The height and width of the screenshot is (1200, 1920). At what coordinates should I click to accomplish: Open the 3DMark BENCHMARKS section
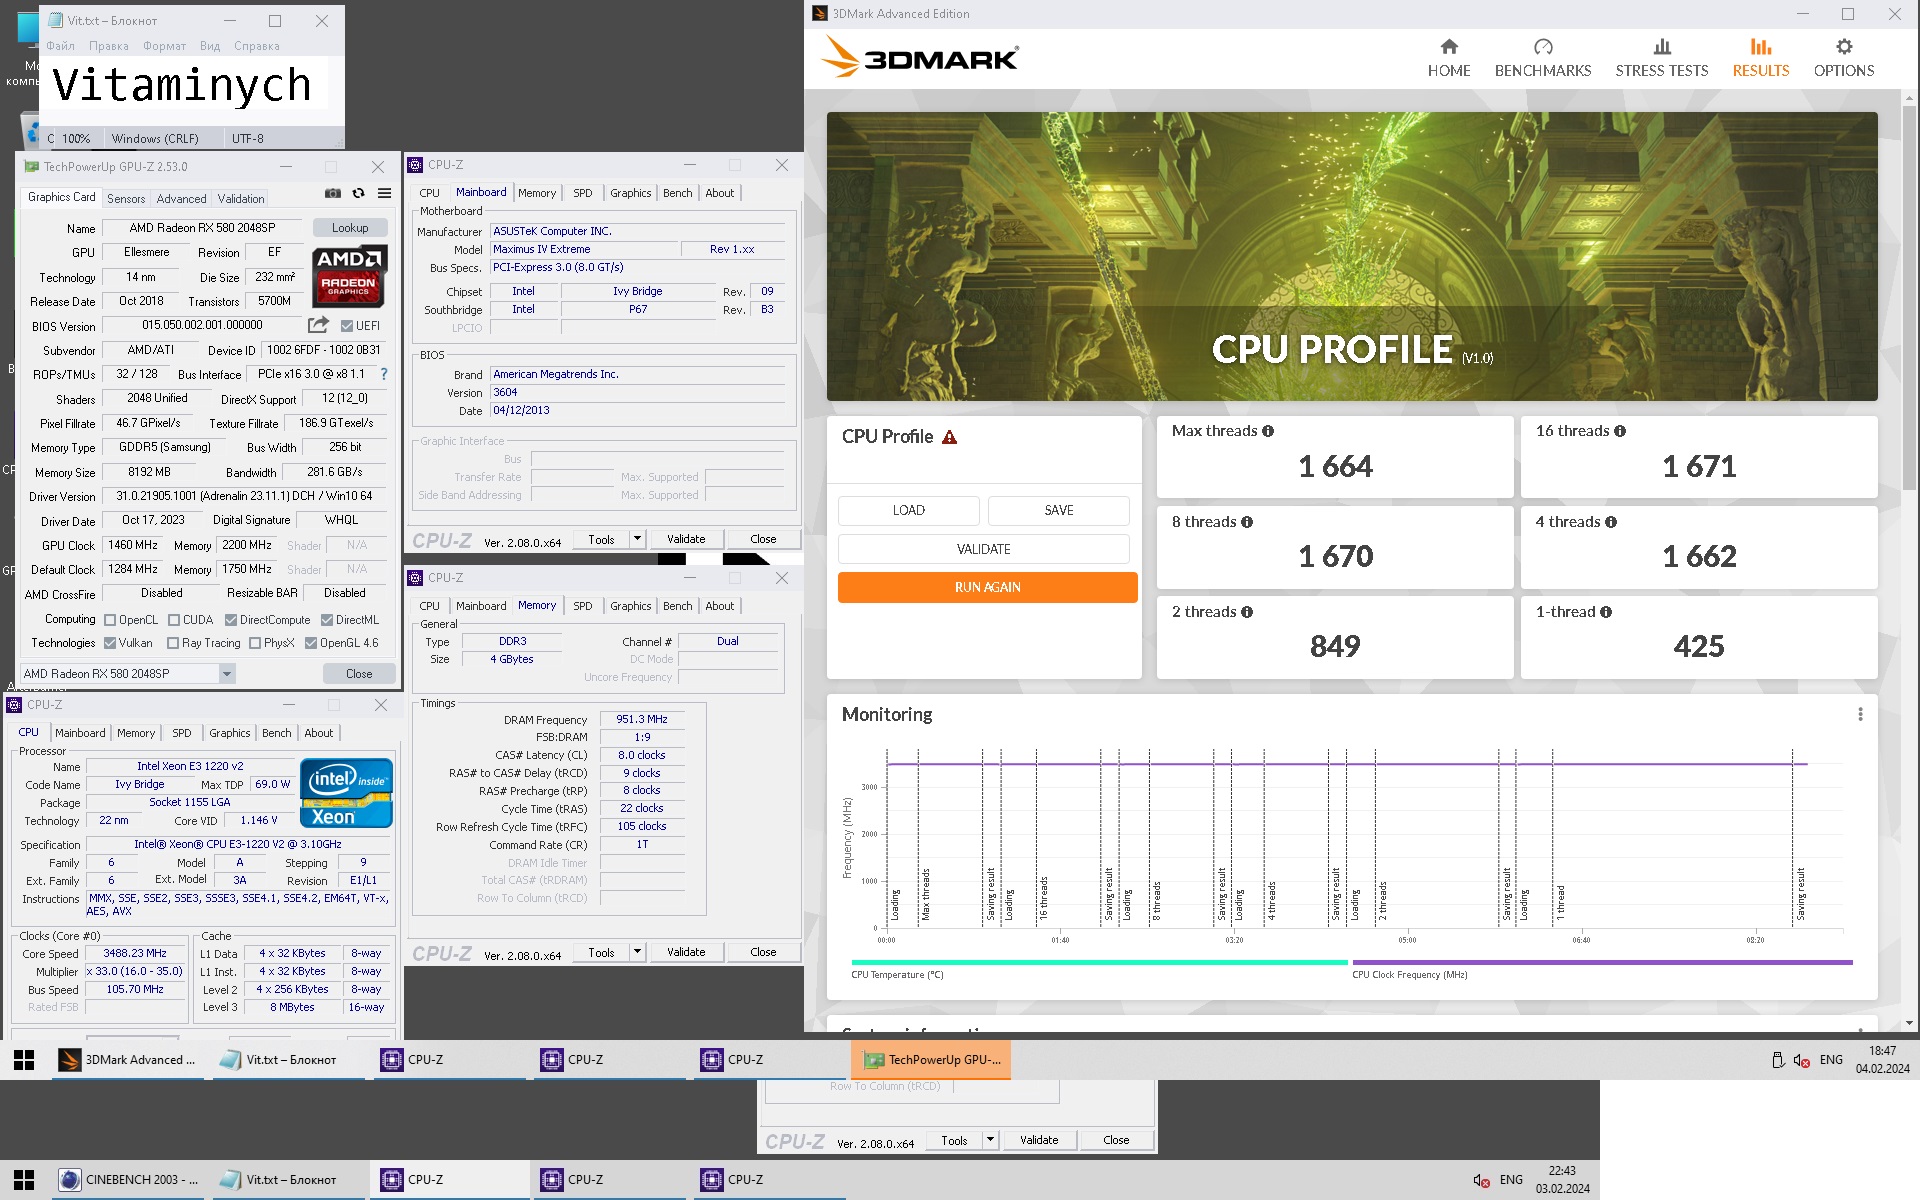click(x=1543, y=58)
